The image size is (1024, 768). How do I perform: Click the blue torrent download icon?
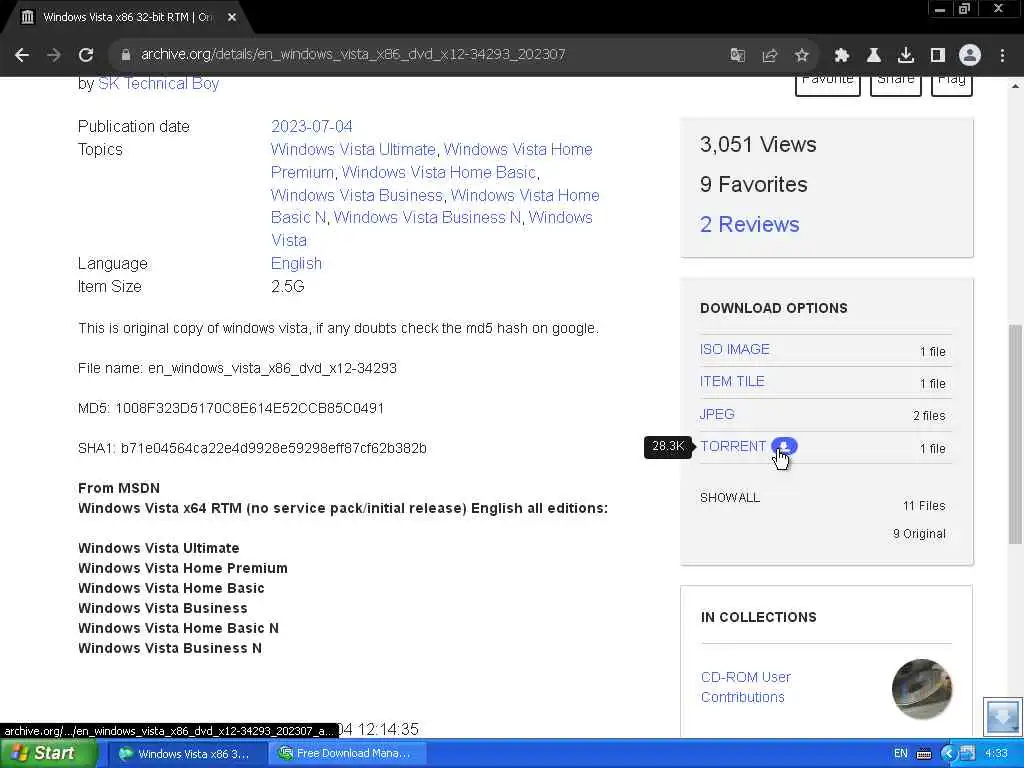pos(784,446)
